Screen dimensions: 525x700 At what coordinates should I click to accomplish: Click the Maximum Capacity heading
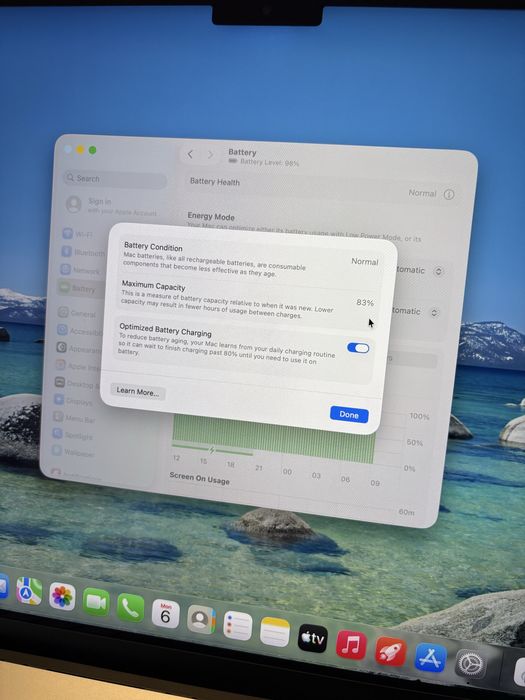[x=154, y=285]
